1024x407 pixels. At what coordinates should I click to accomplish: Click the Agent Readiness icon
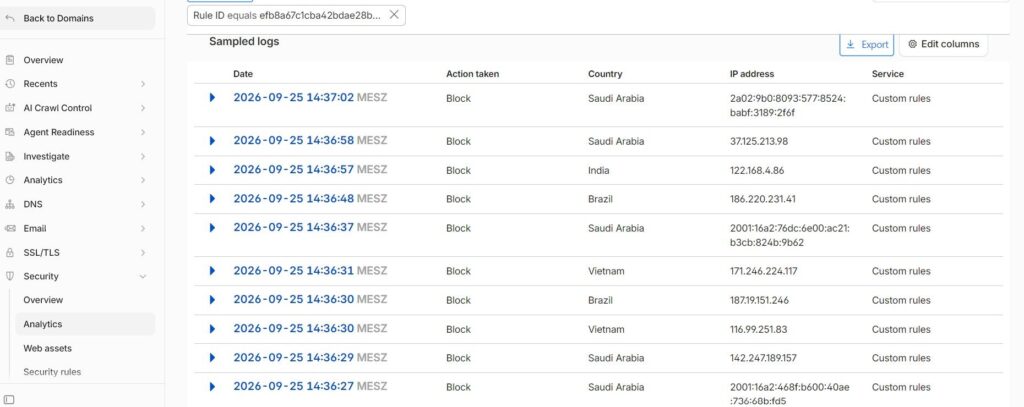pyautogui.click(x=10, y=132)
